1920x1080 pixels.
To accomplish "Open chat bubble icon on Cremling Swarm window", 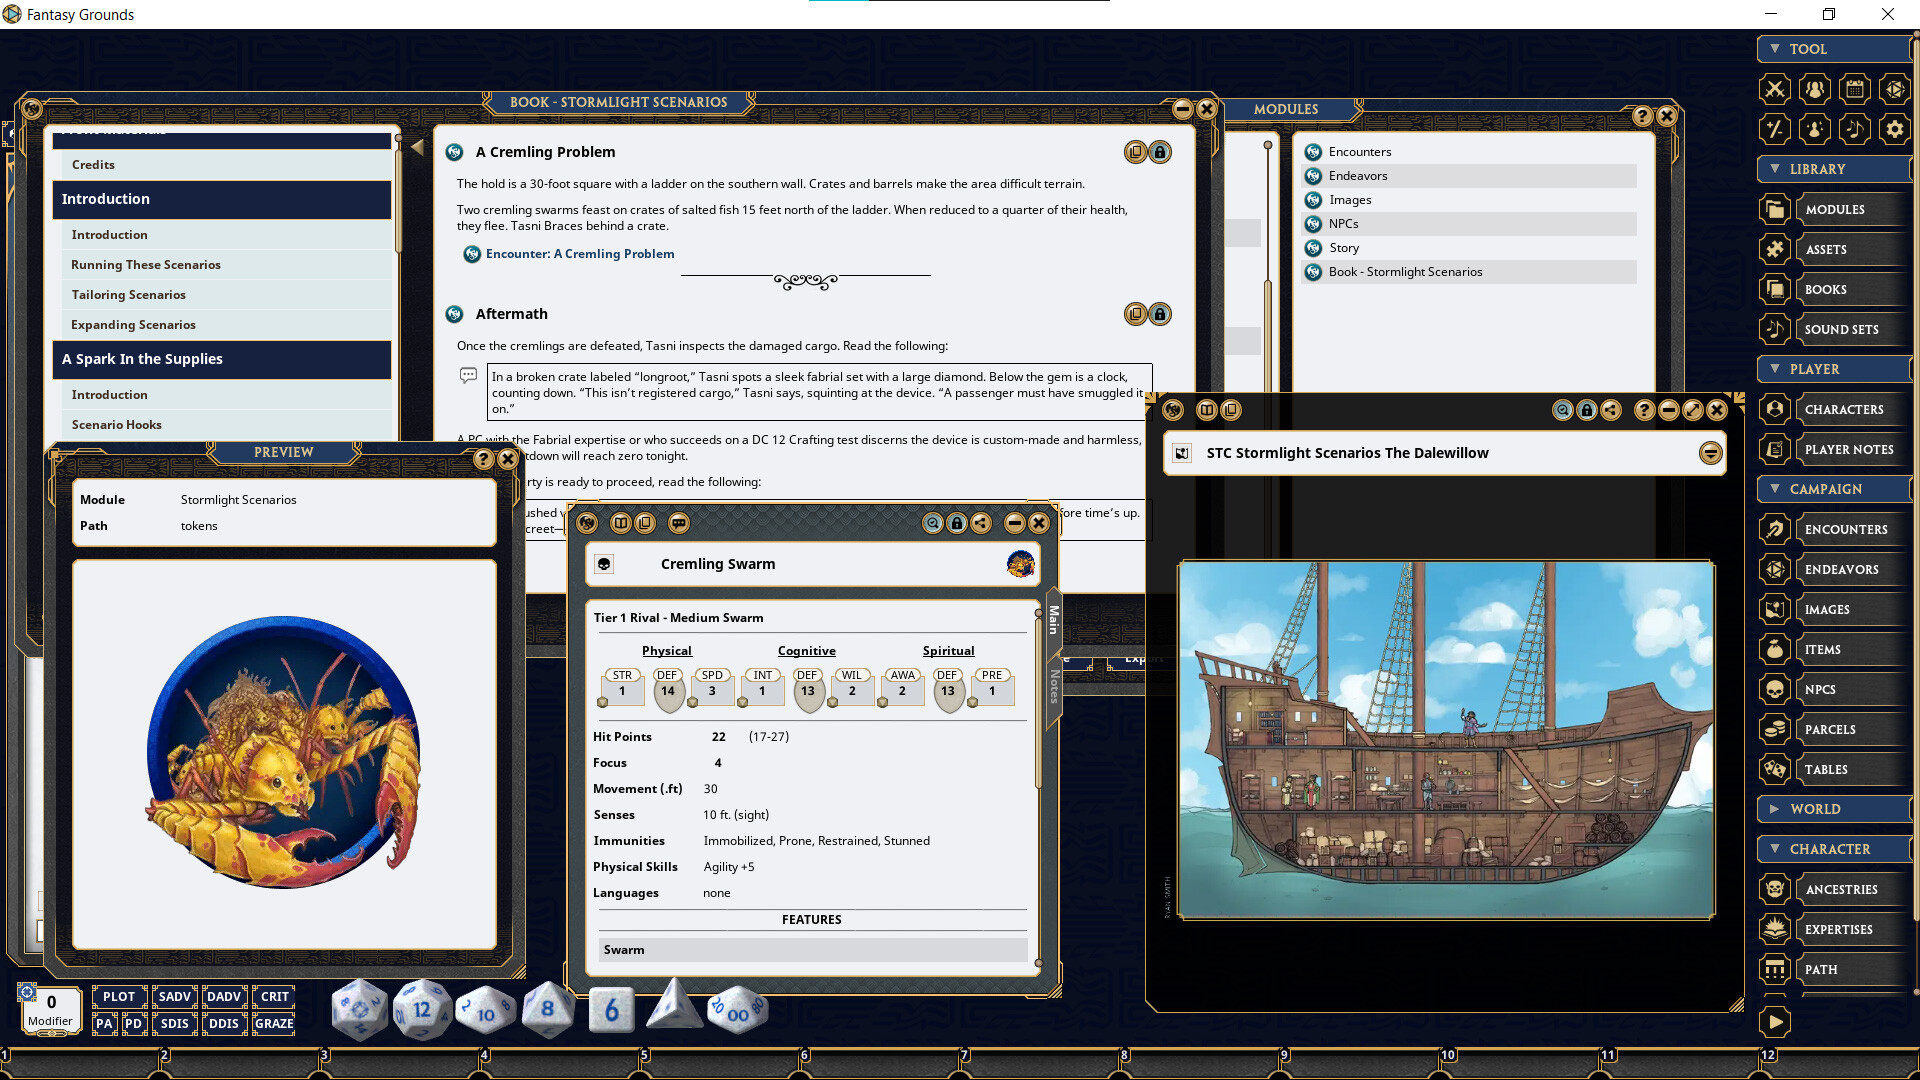I will (x=678, y=523).
